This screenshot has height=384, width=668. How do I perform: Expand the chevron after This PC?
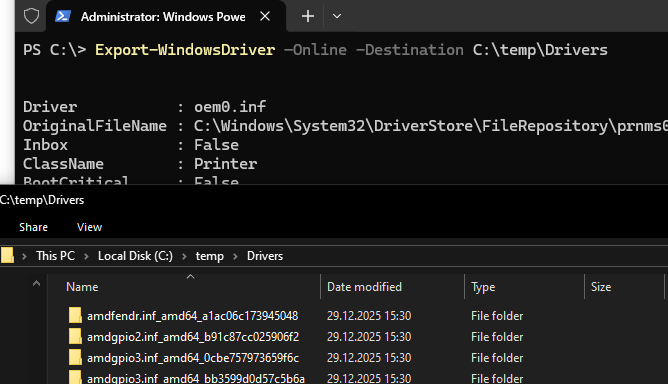(x=86, y=256)
